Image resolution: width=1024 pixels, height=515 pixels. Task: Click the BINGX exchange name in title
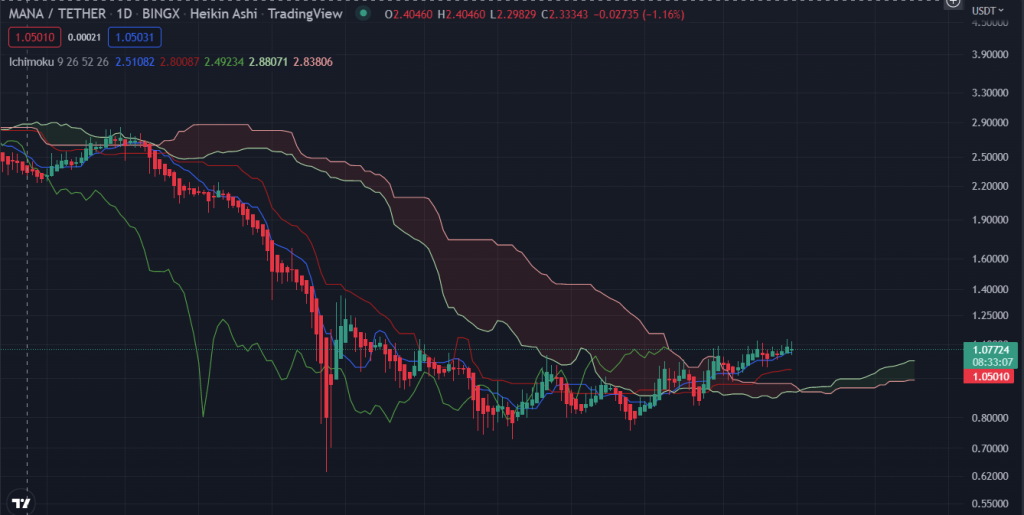coord(161,13)
